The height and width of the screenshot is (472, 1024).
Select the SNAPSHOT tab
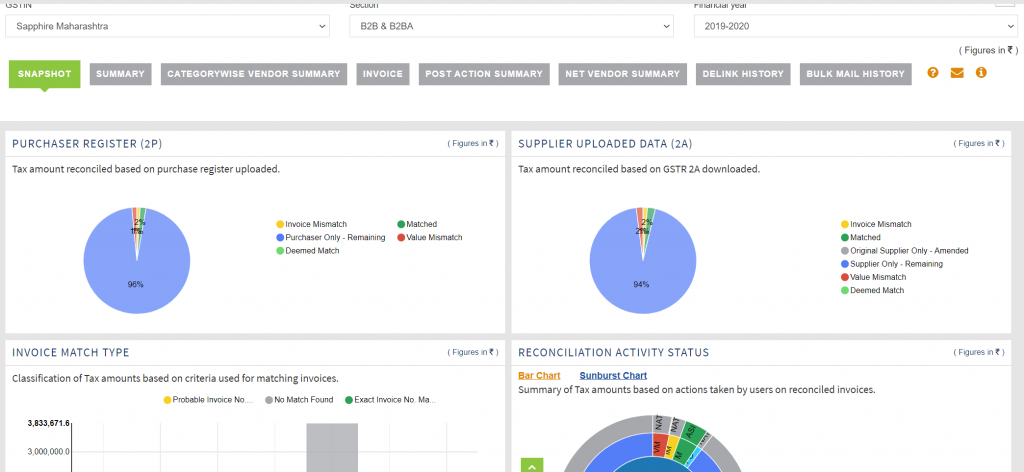click(44, 74)
